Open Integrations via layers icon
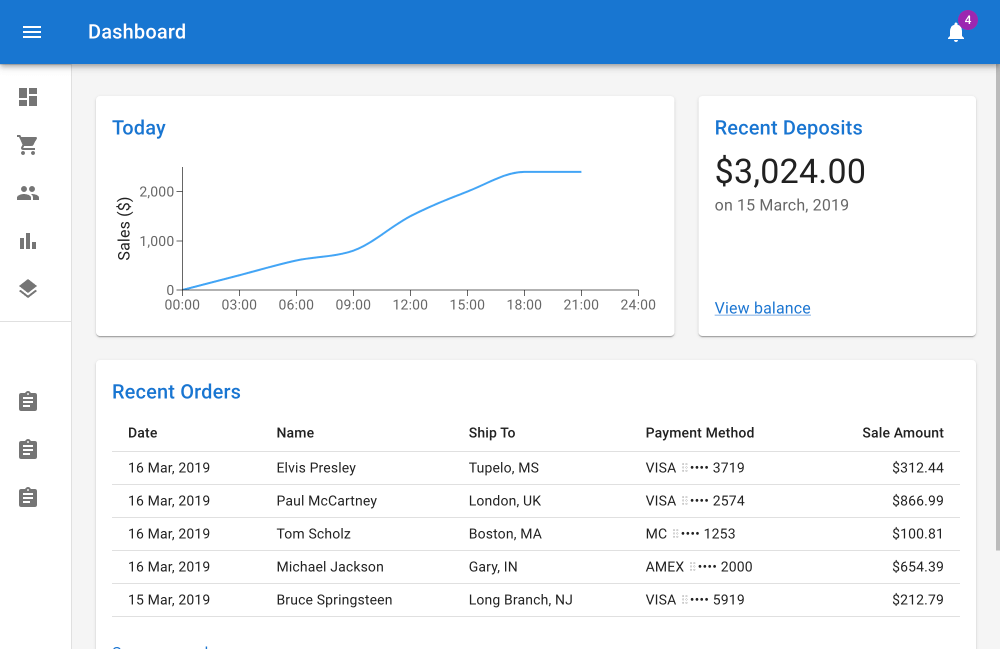 [x=28, y=289]
